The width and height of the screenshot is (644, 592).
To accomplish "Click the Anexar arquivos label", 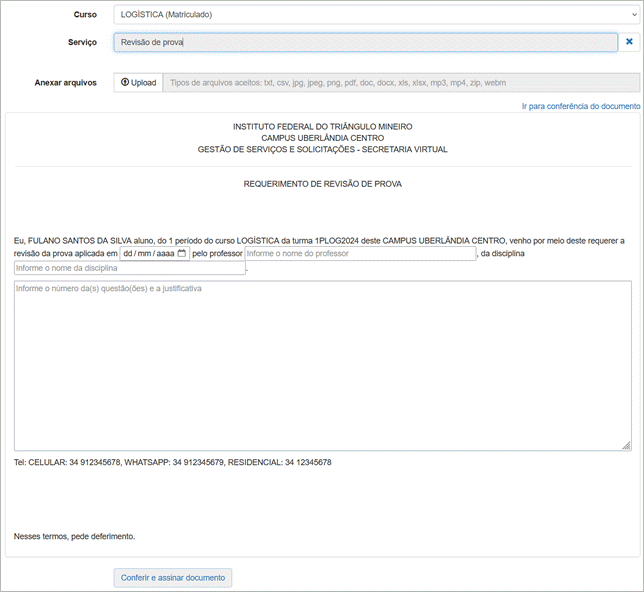I will 65,83.
